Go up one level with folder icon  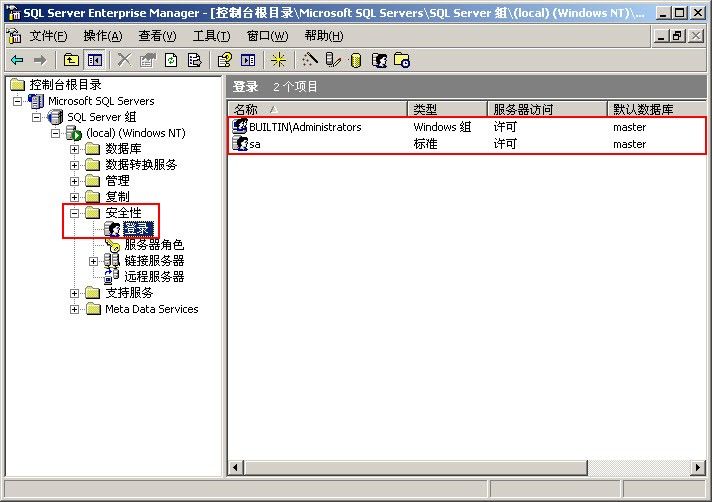[71, 60]
